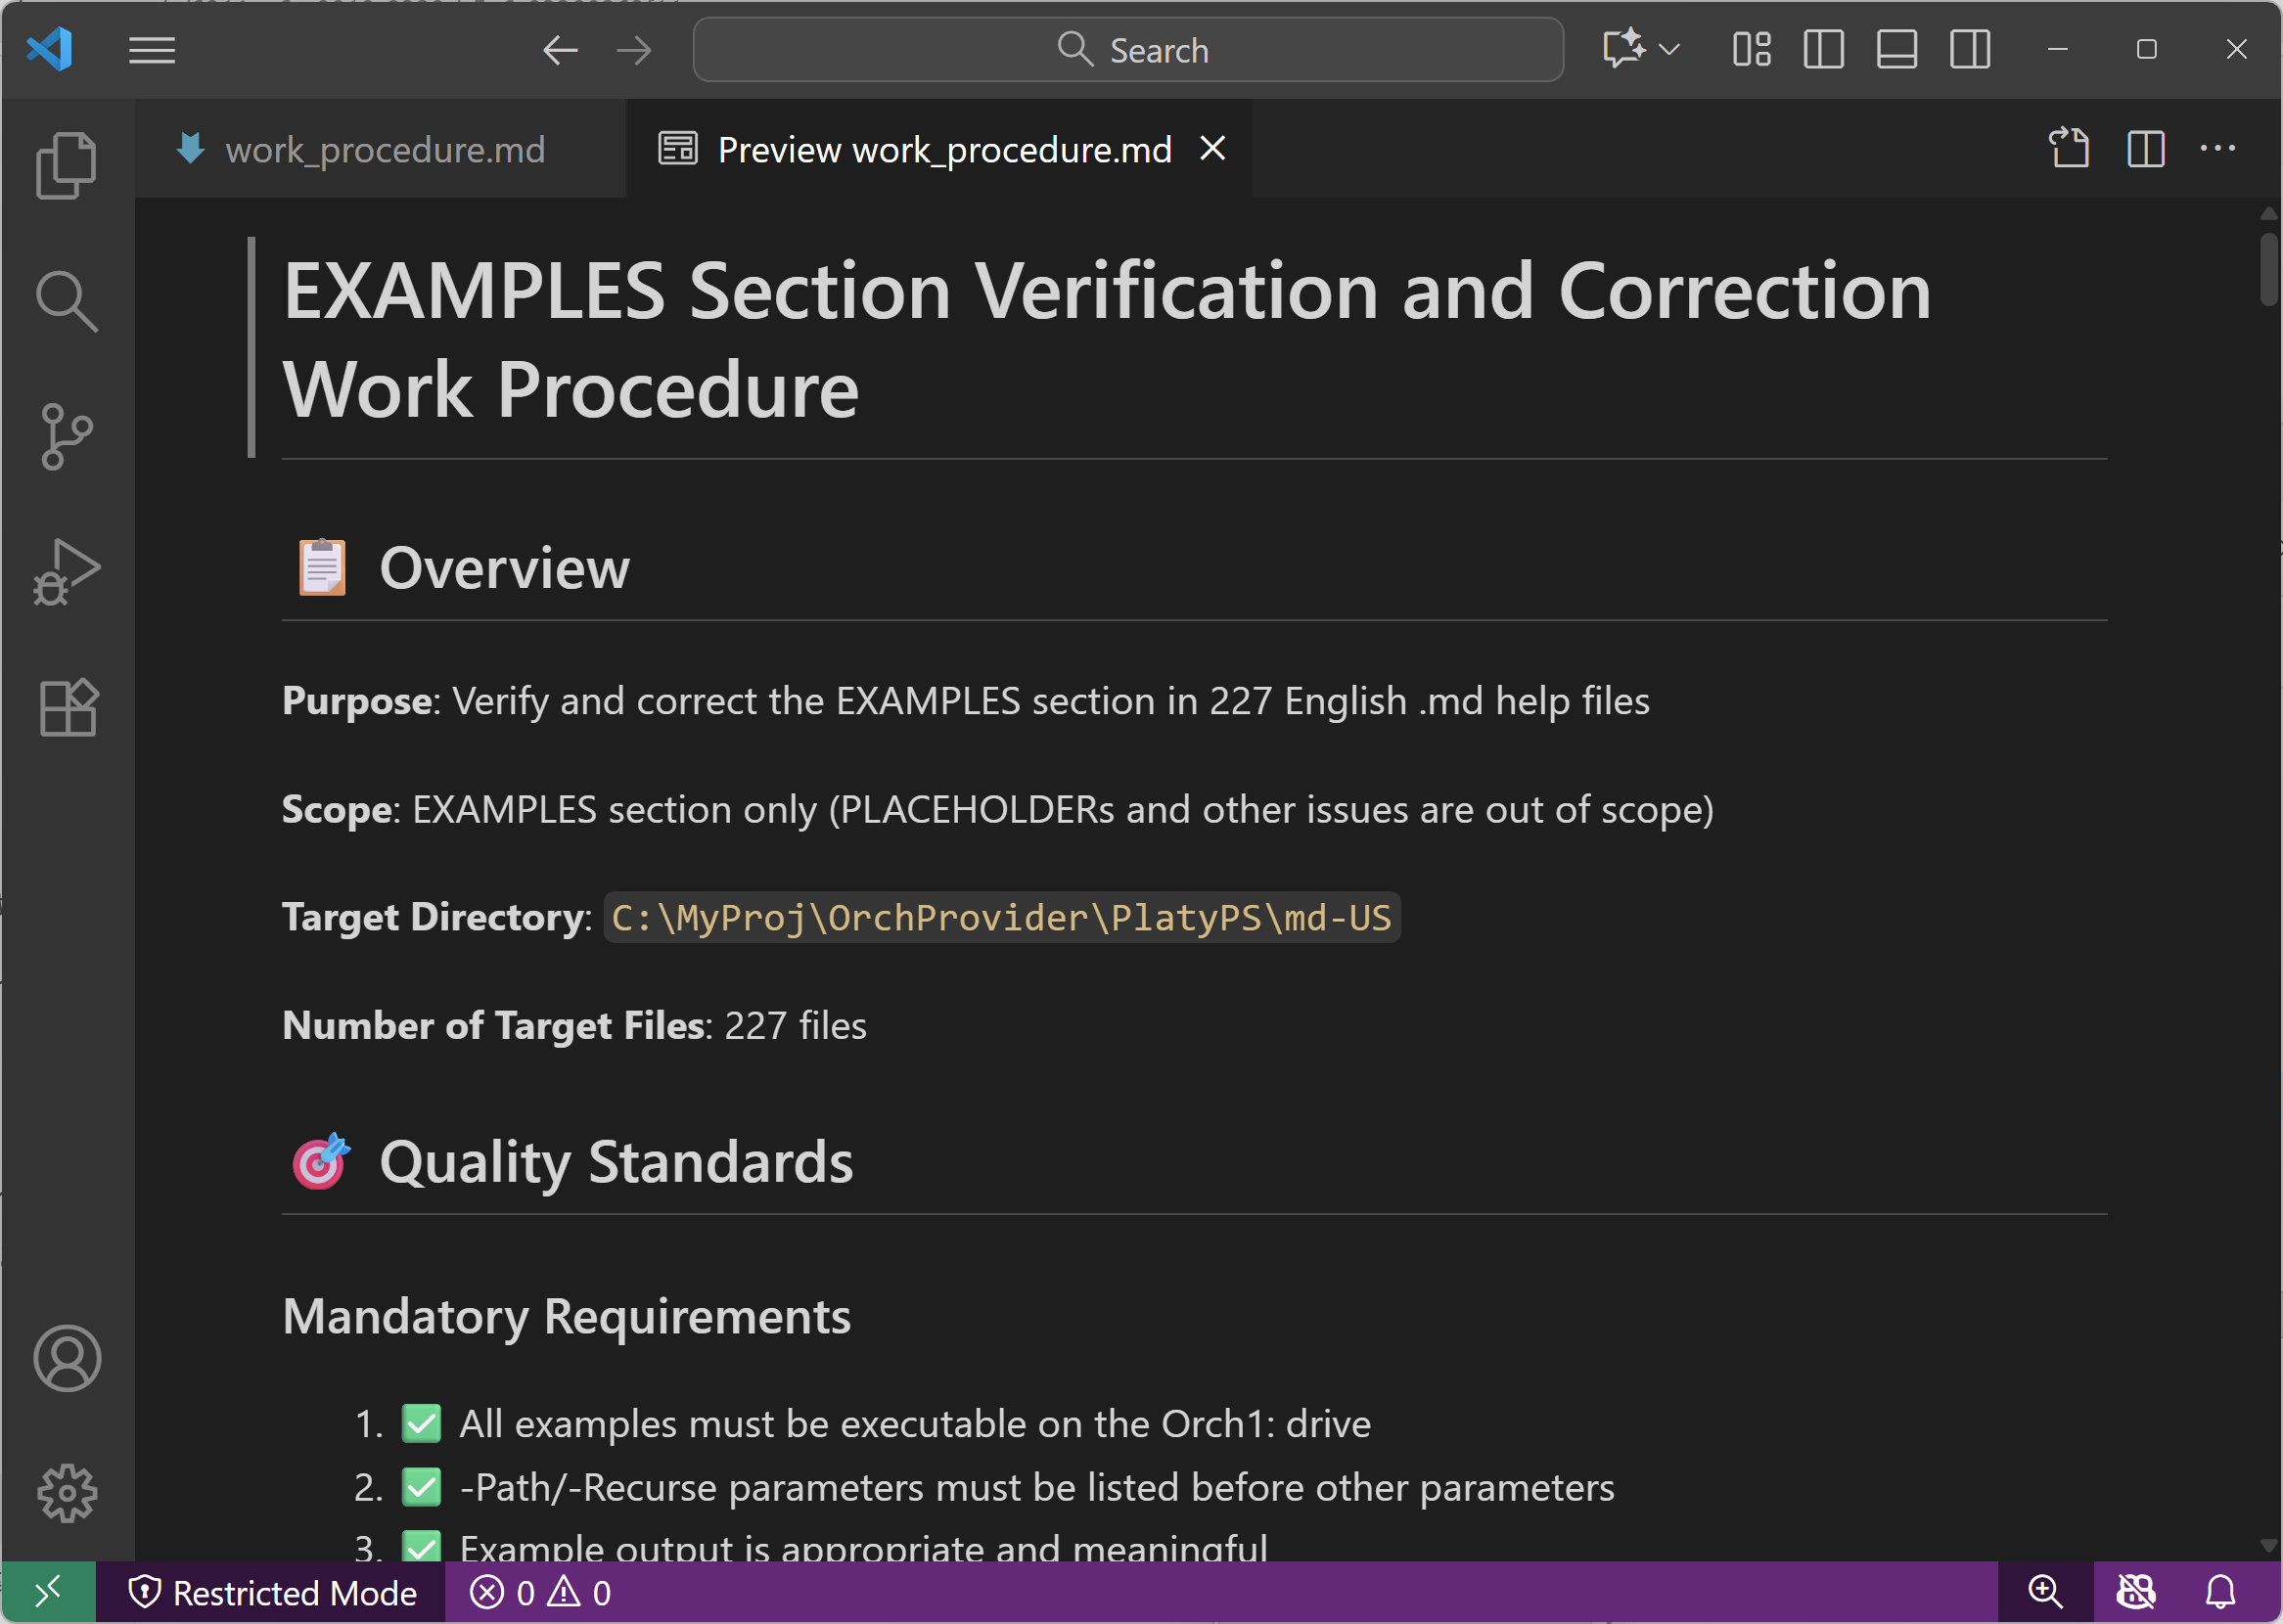2283x1624 pixels.
Task: Click the command center Search box
Action: point(1127,49)
